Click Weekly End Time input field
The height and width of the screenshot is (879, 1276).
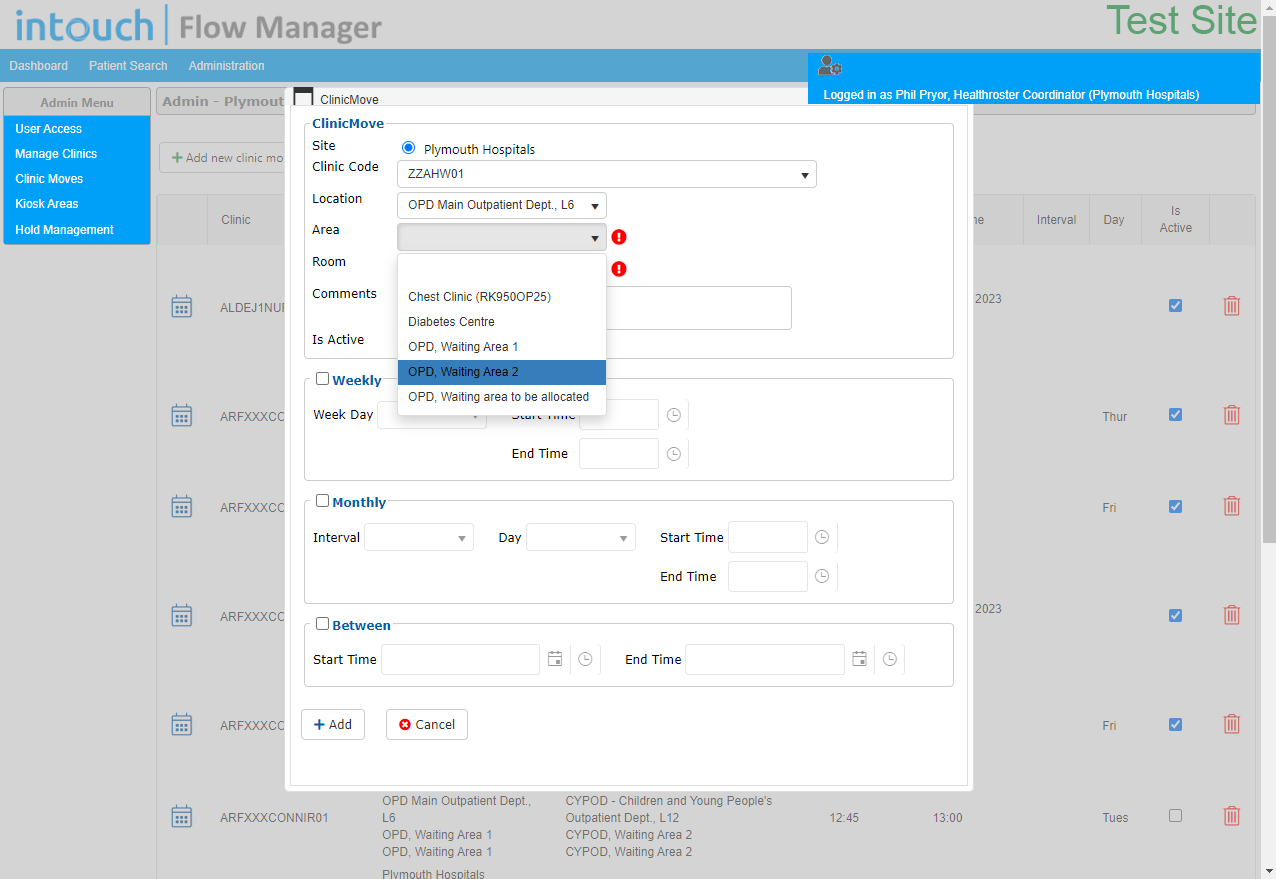tap(619, 454)
